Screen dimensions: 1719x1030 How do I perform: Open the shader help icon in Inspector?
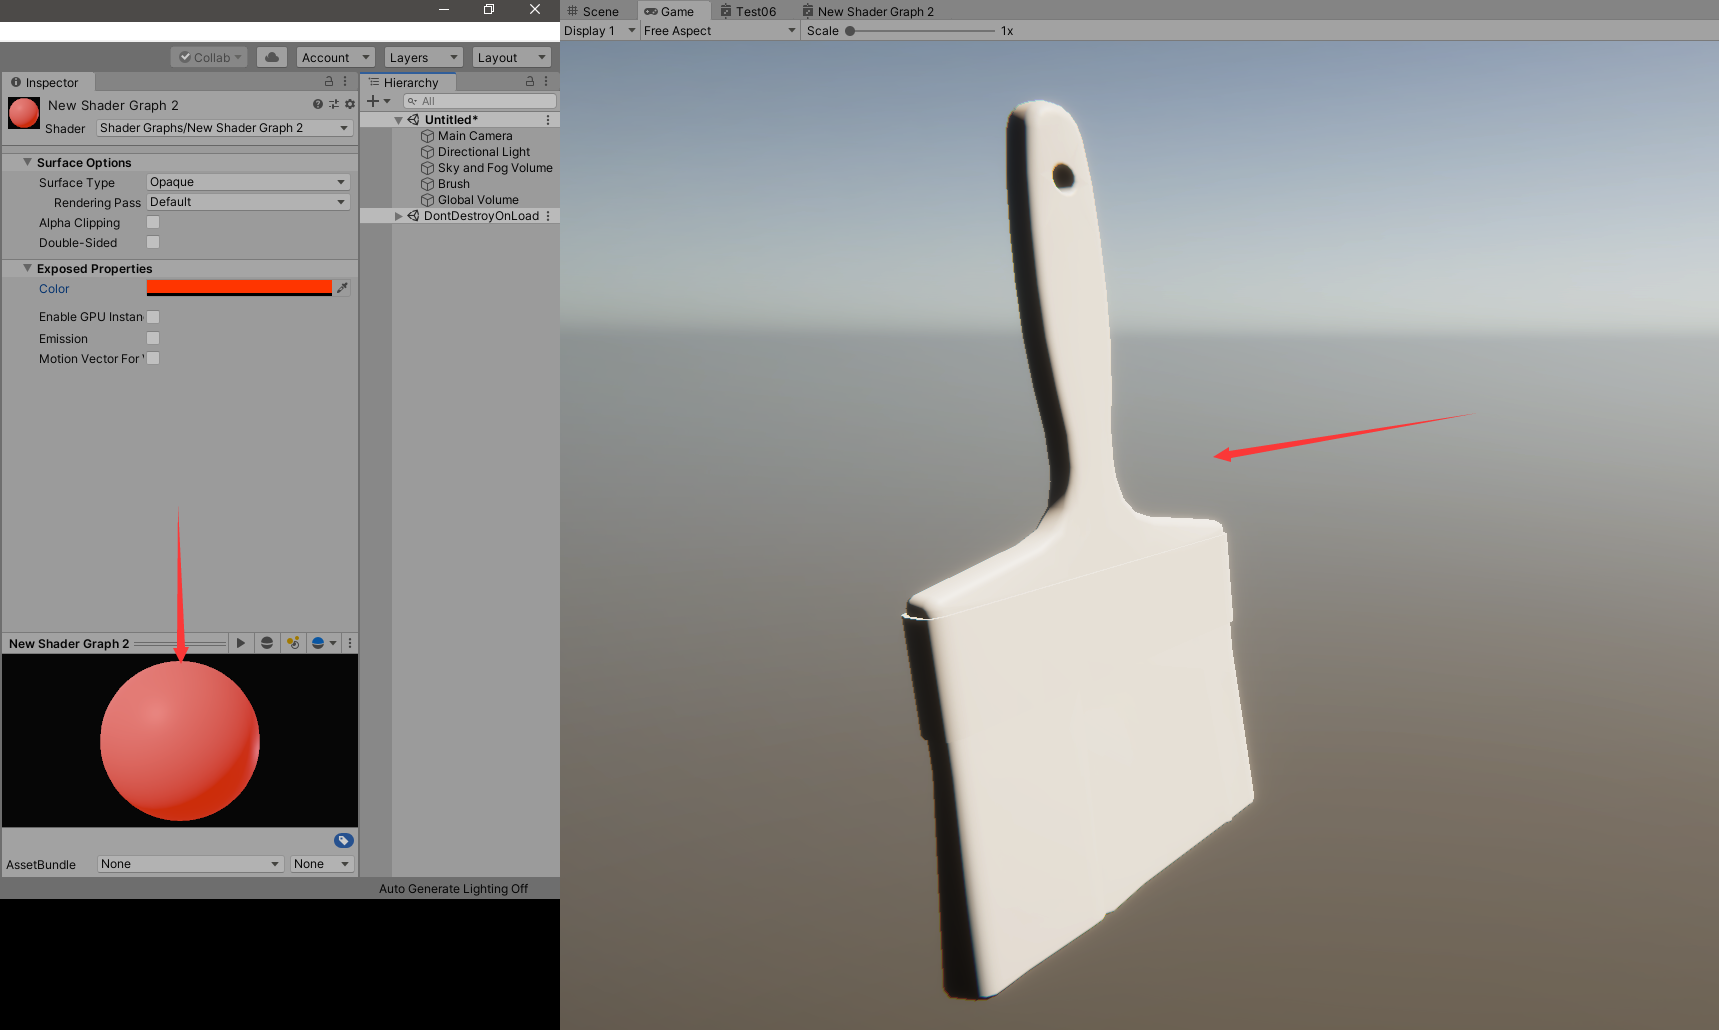click(317, 104)
